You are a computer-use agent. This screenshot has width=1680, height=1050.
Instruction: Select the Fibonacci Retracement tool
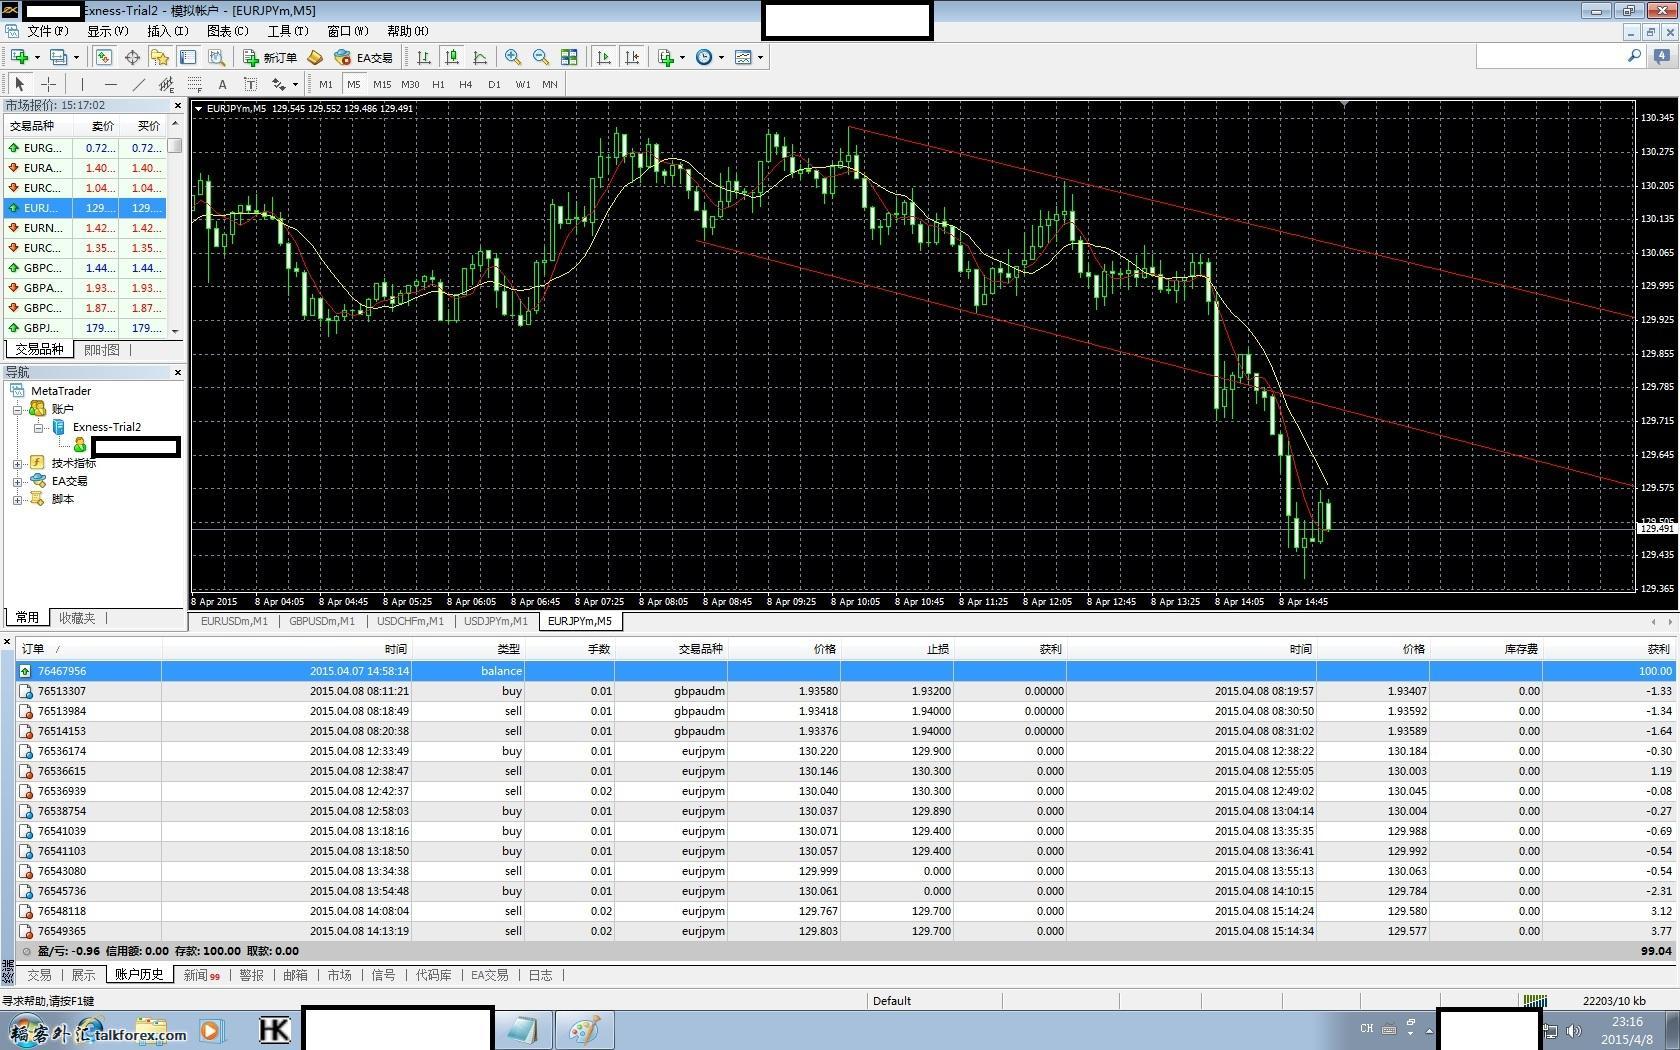[194, 84]
